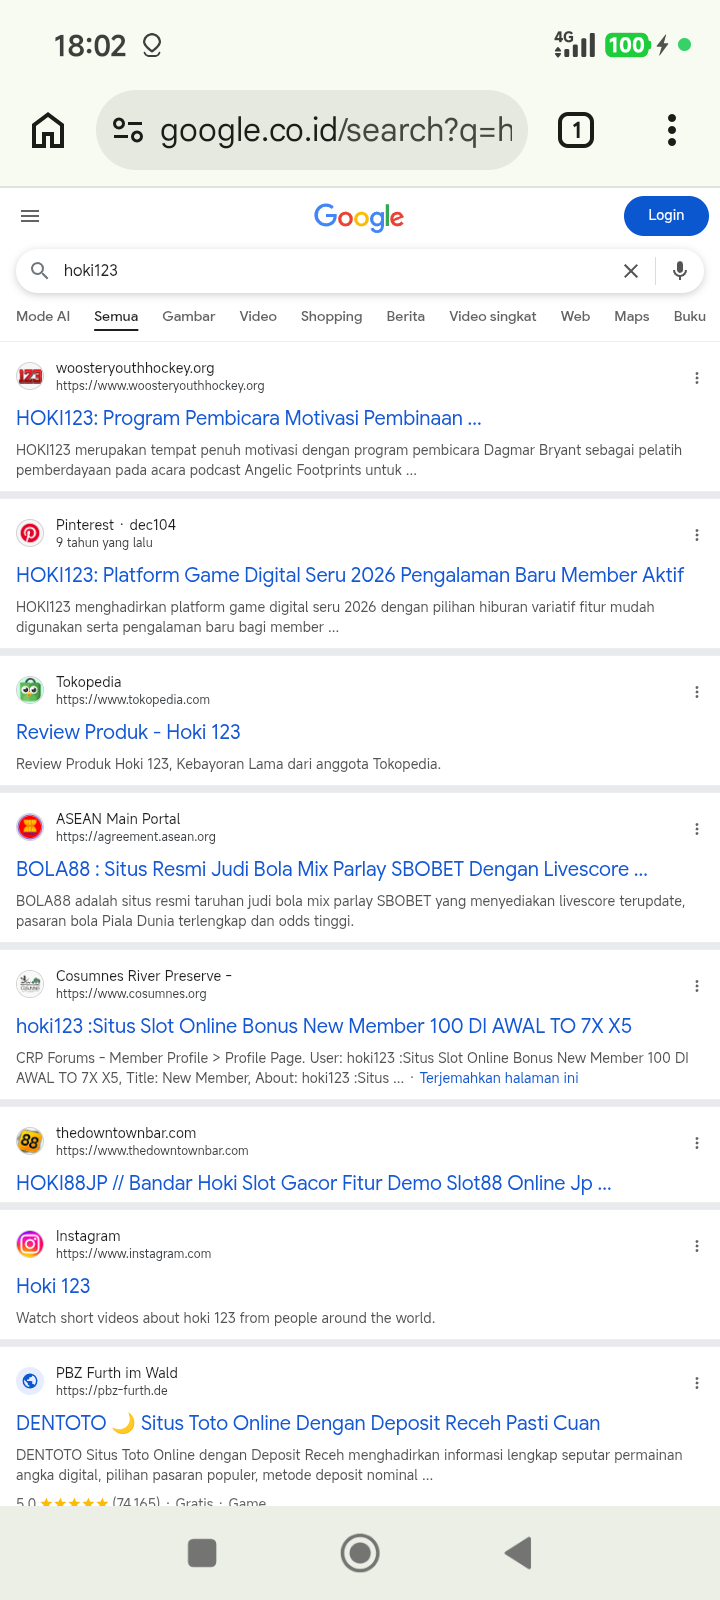Tap the Android recent apps square button
This screenshot has width=720, height=1600.
point(202,1553)
